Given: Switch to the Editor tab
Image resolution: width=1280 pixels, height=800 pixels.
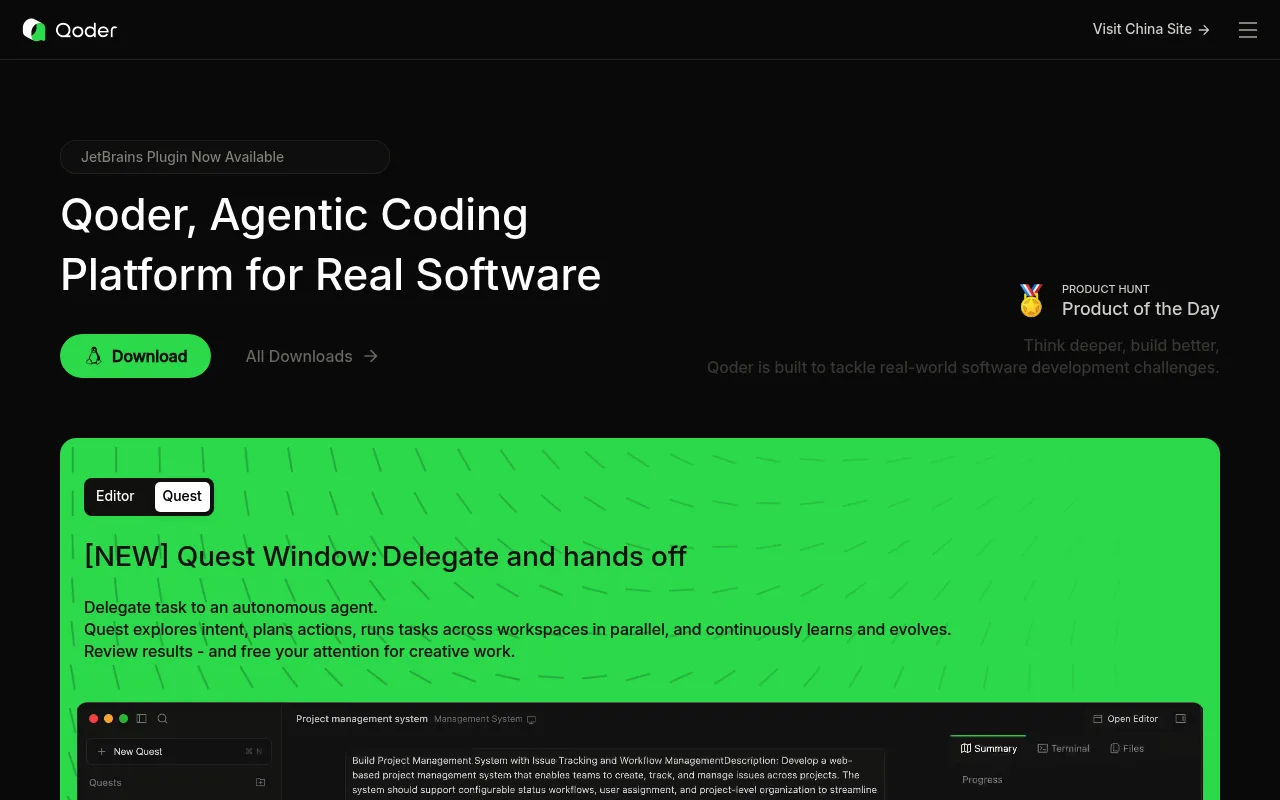Looking at the screenshot, I should point(115,496).
